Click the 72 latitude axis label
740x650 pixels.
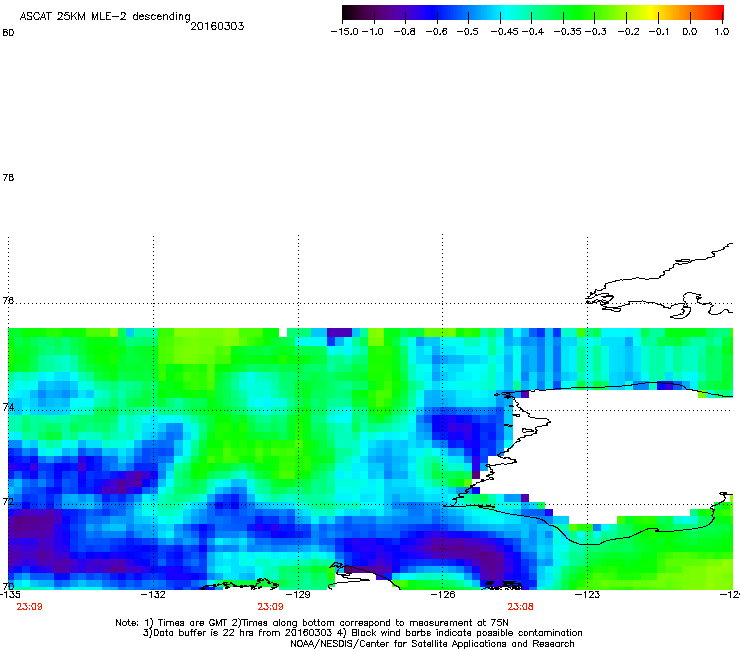tap(8, 501)
